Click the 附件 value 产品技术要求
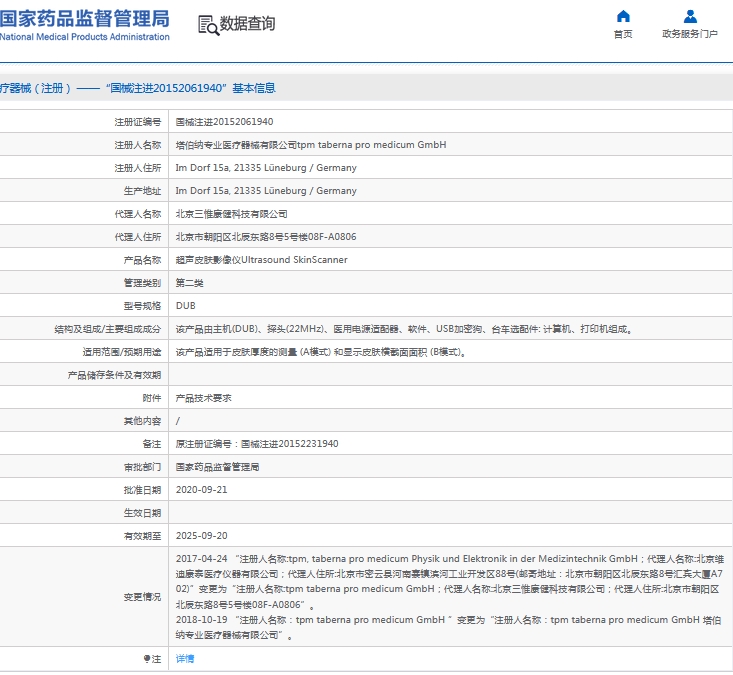 pyautogui.click(x=203, y=398)
